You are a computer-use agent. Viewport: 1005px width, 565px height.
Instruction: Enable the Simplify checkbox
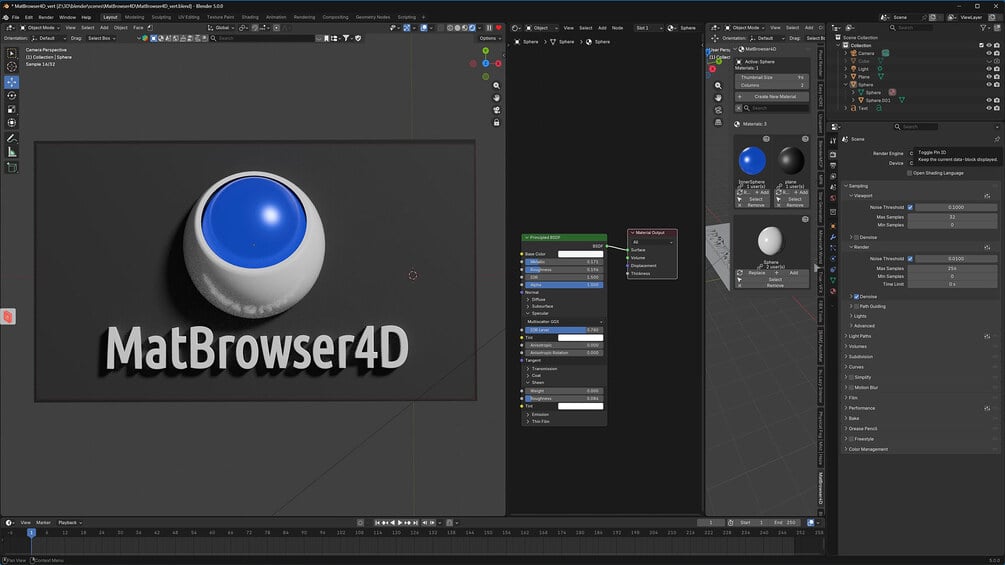point(851,377)
